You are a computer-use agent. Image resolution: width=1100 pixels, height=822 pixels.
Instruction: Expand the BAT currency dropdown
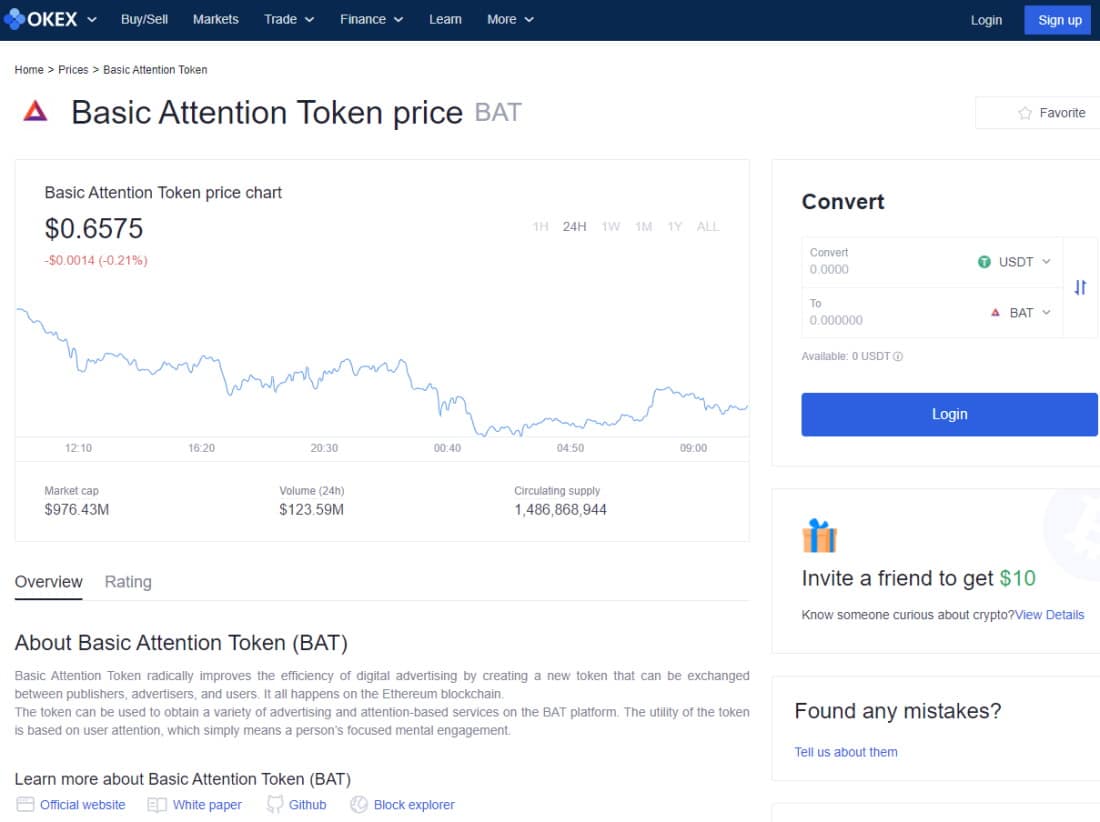(1021, 313)
